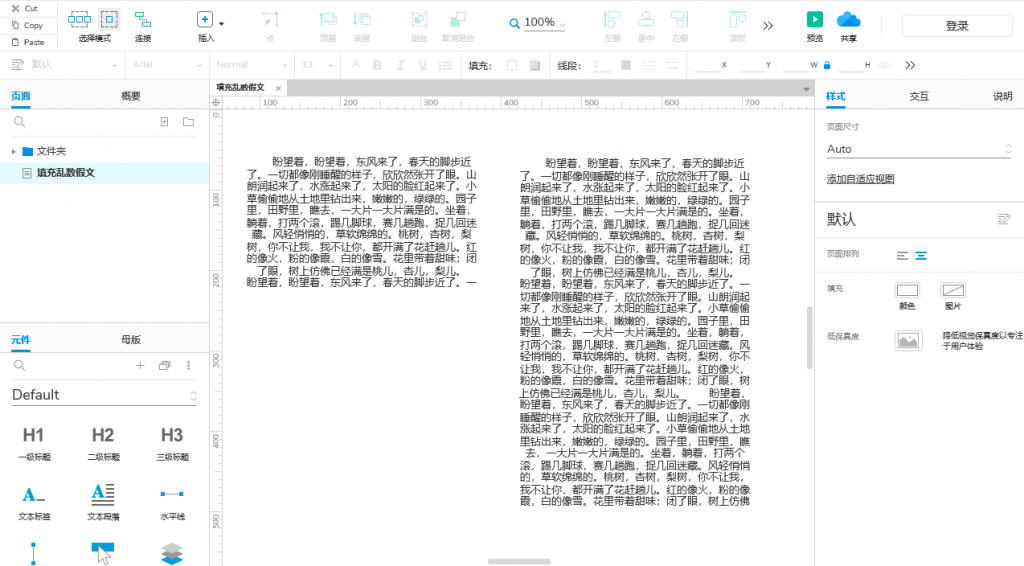1024x566 pixels.
Task: Select the left page alignment option
Action: tap(903, 255)
